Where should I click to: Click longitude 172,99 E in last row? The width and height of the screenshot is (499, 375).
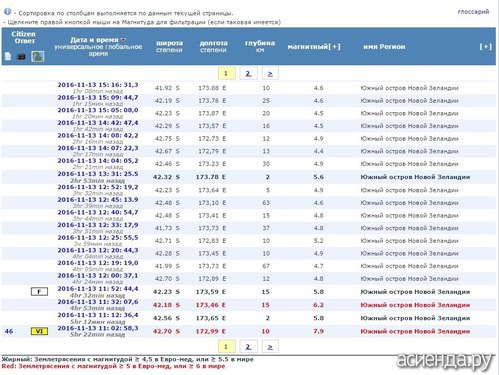tap(211, 332)
